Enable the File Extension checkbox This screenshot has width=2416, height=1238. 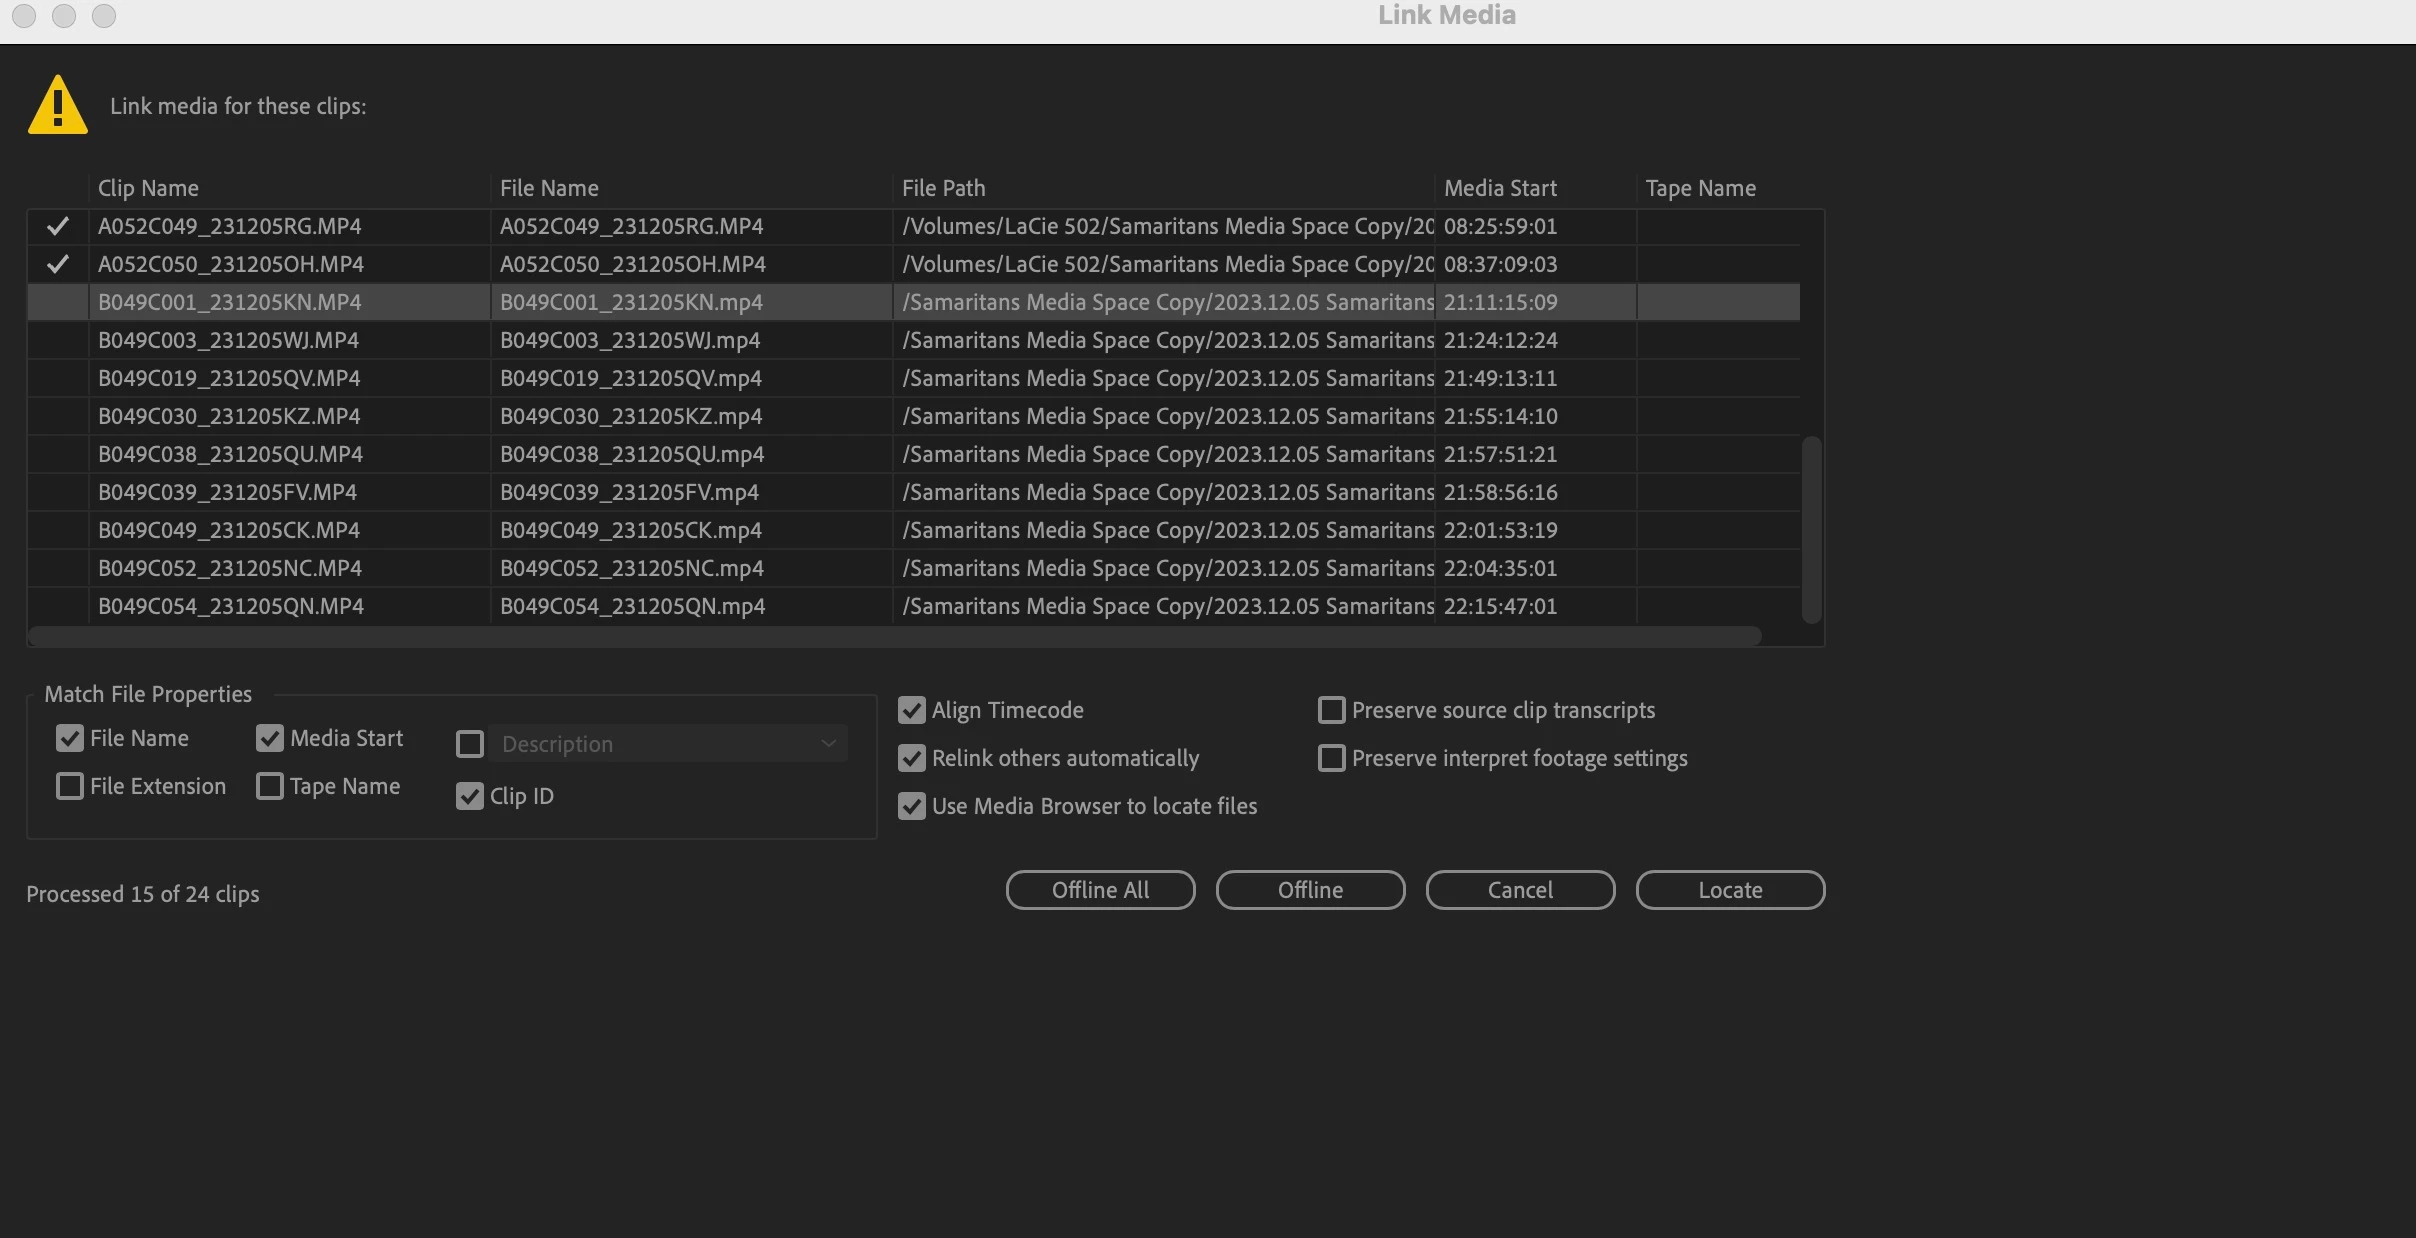click(x=69, y=786)
